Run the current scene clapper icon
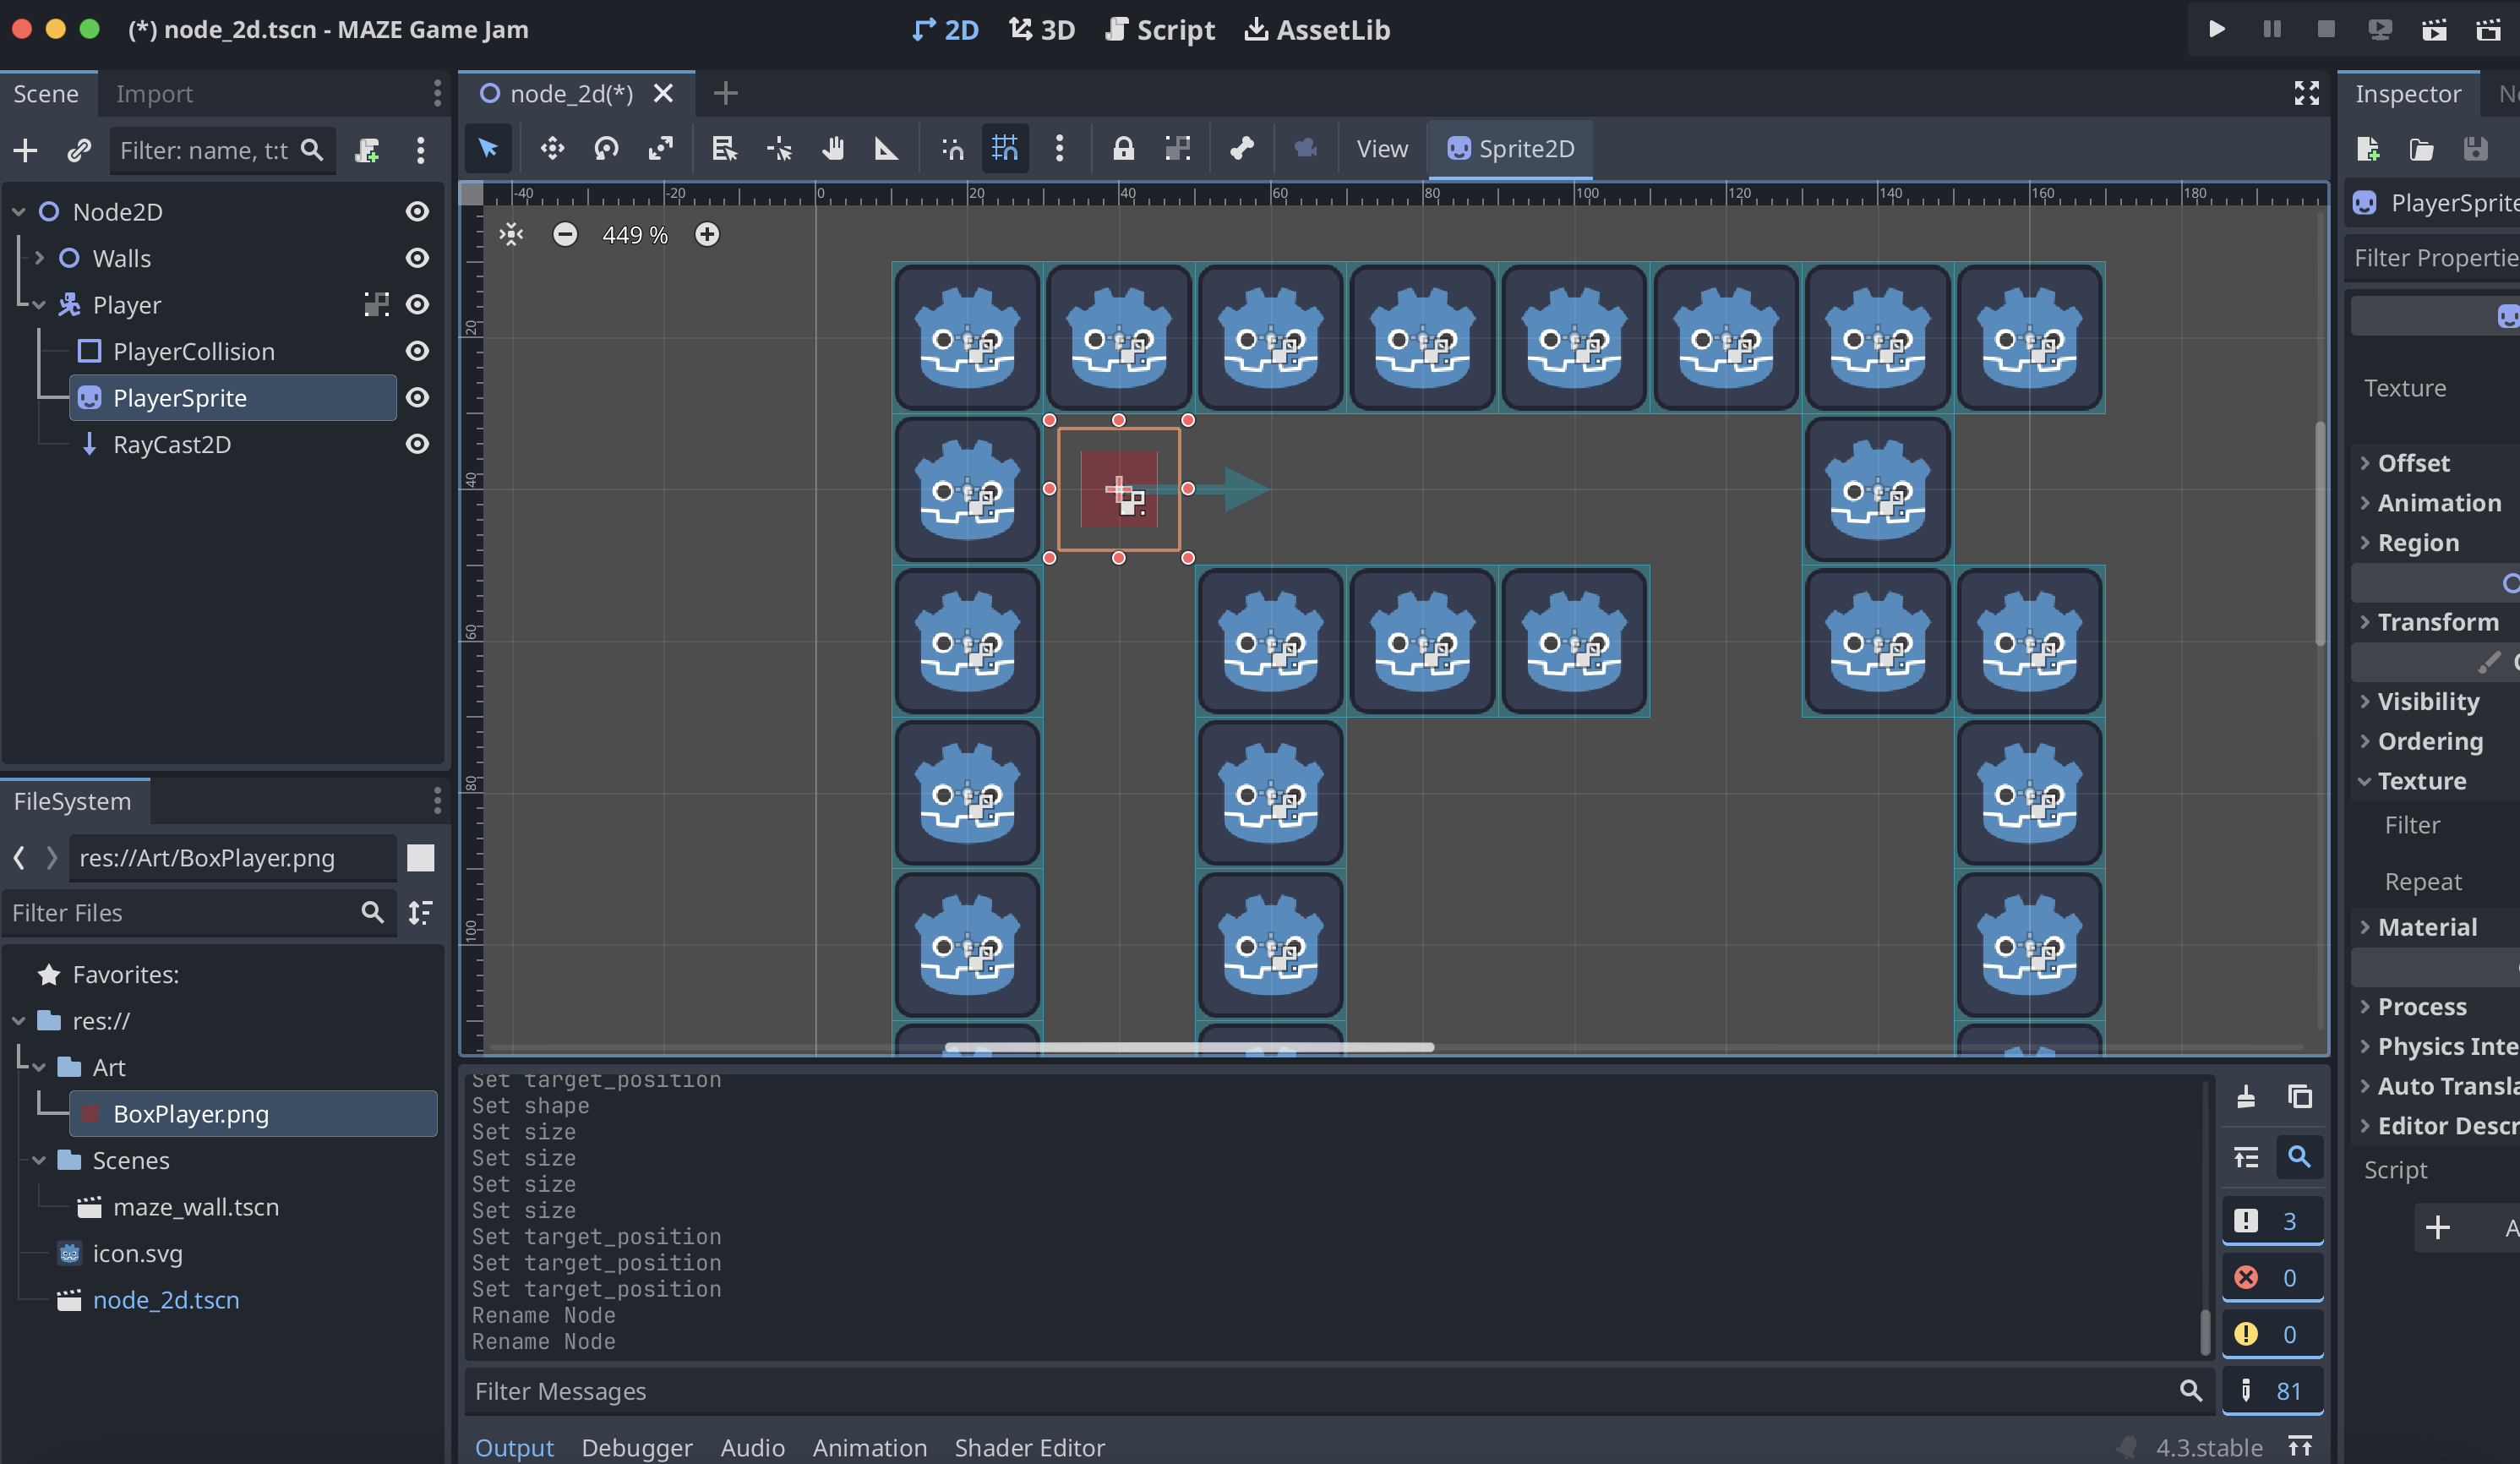Viewport: 2520px width, 1464px height. click(x=2434, y=29)
